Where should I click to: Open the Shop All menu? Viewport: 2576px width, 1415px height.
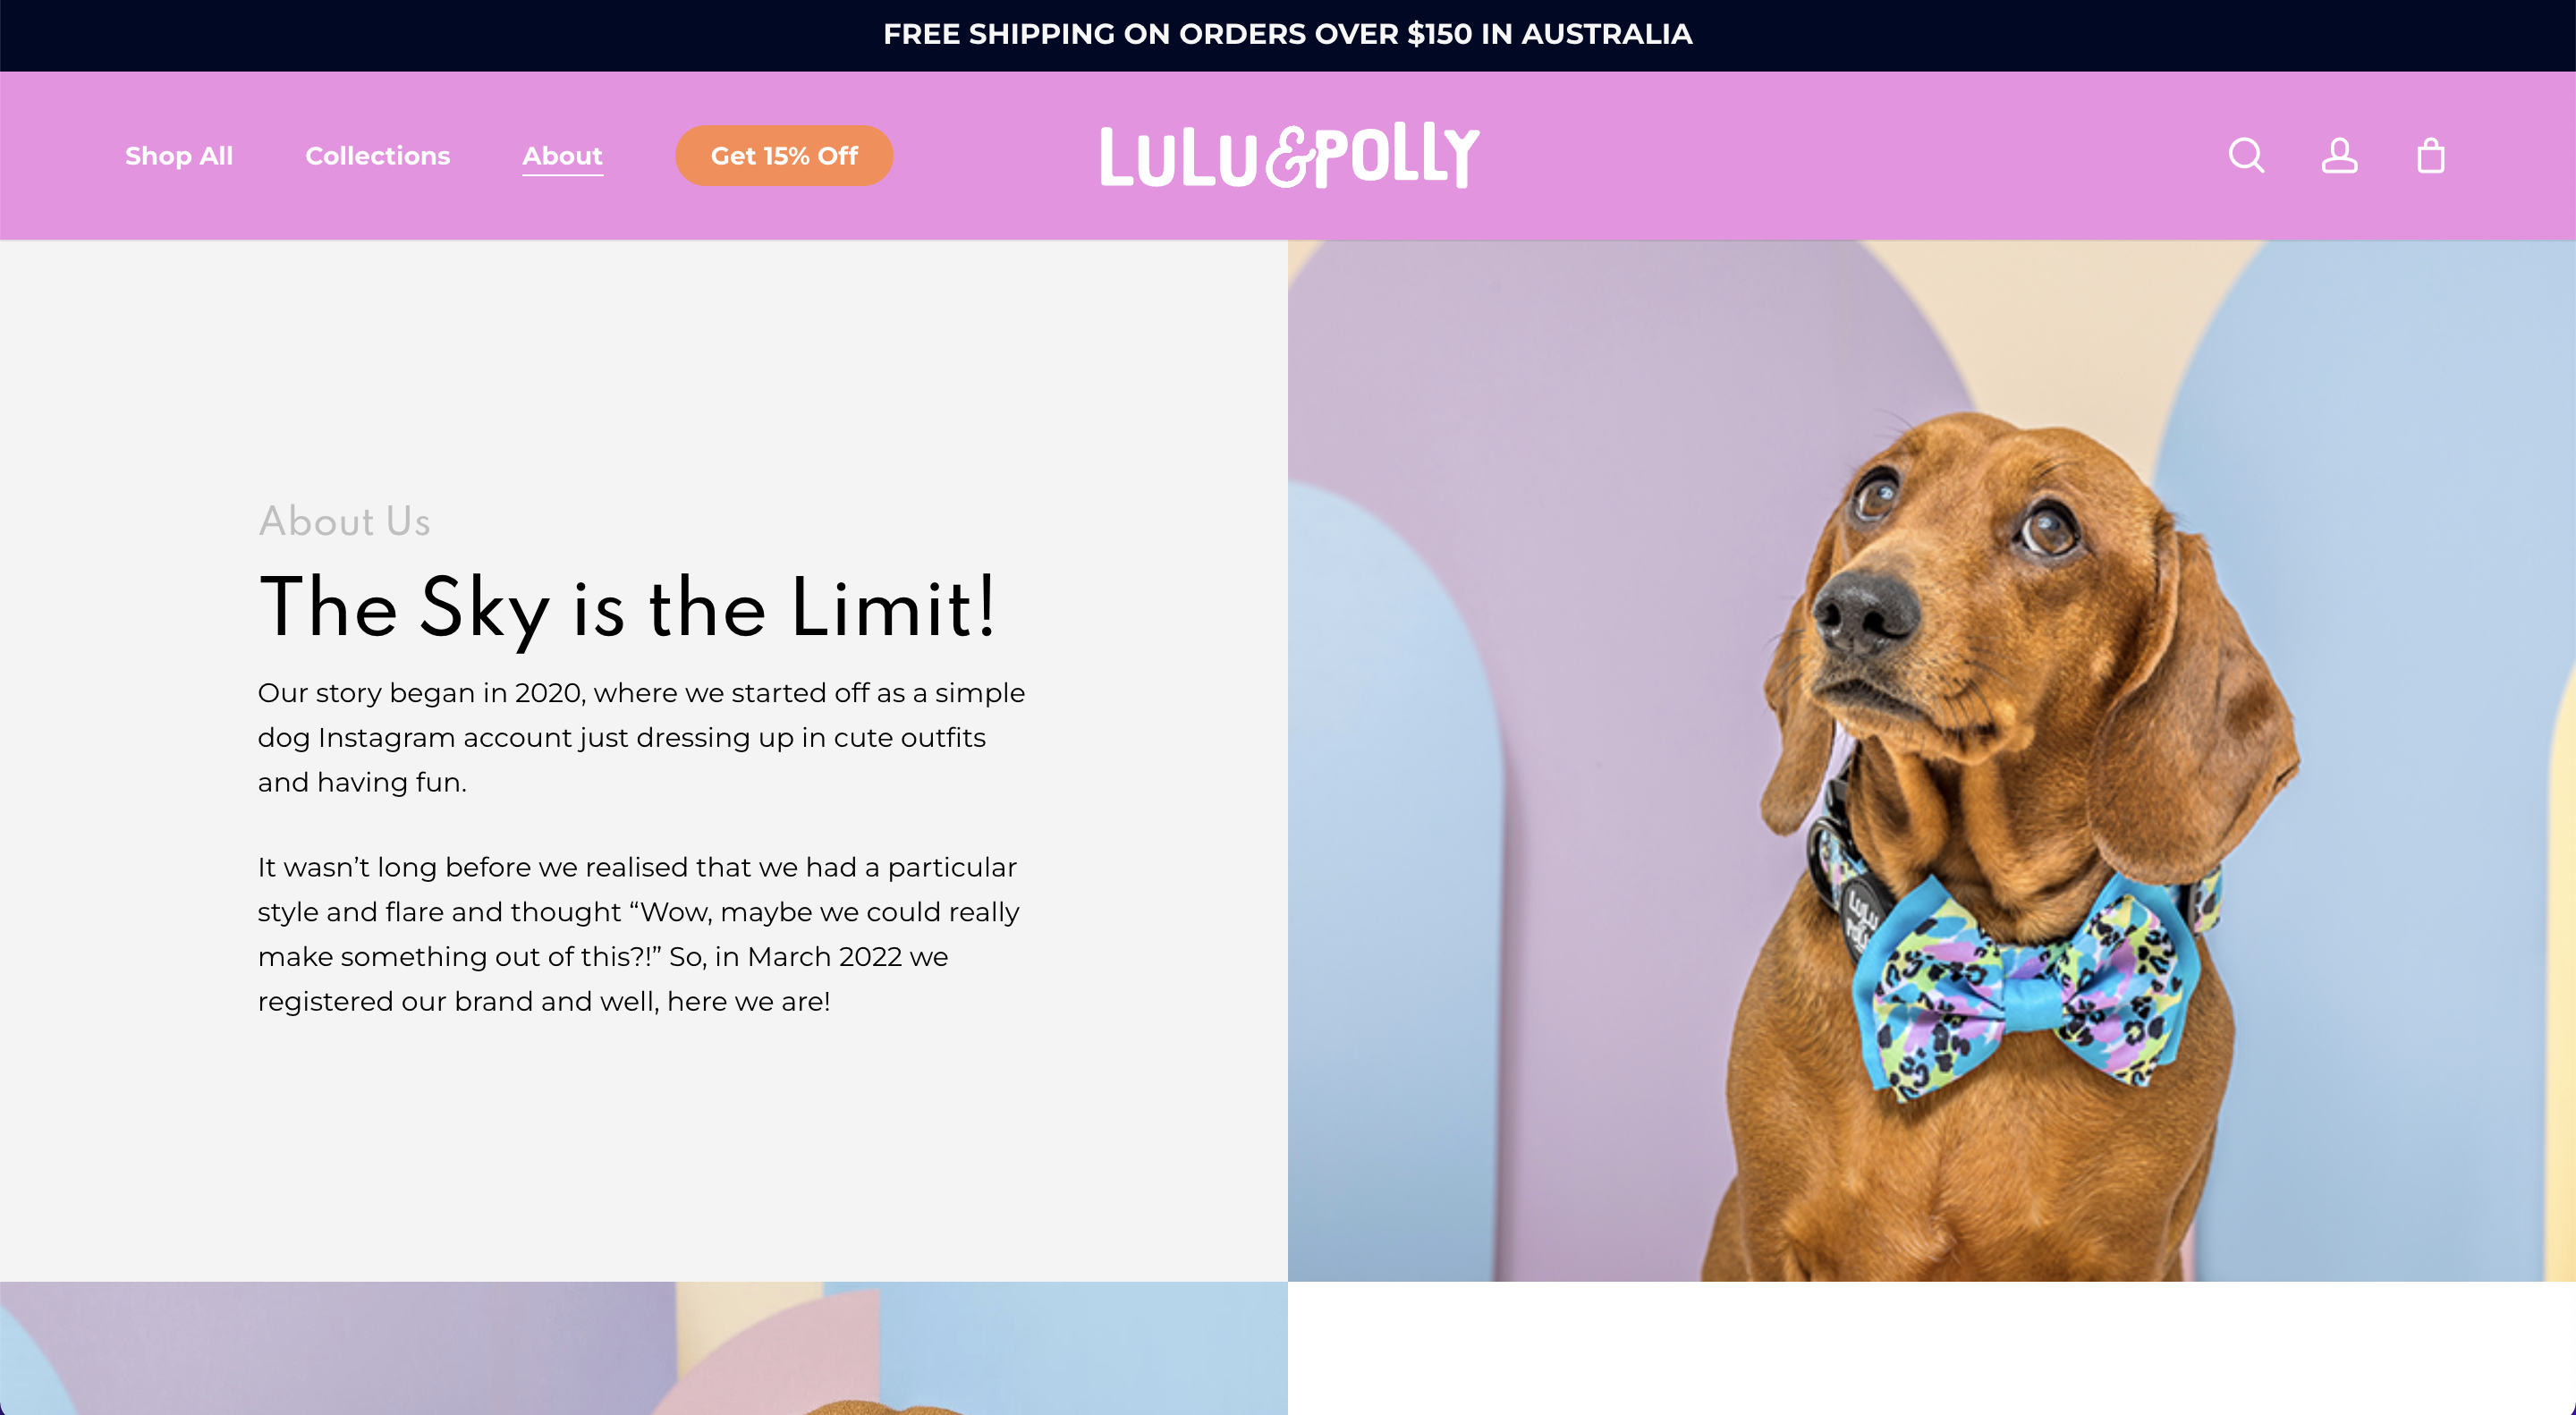[179, 156]
